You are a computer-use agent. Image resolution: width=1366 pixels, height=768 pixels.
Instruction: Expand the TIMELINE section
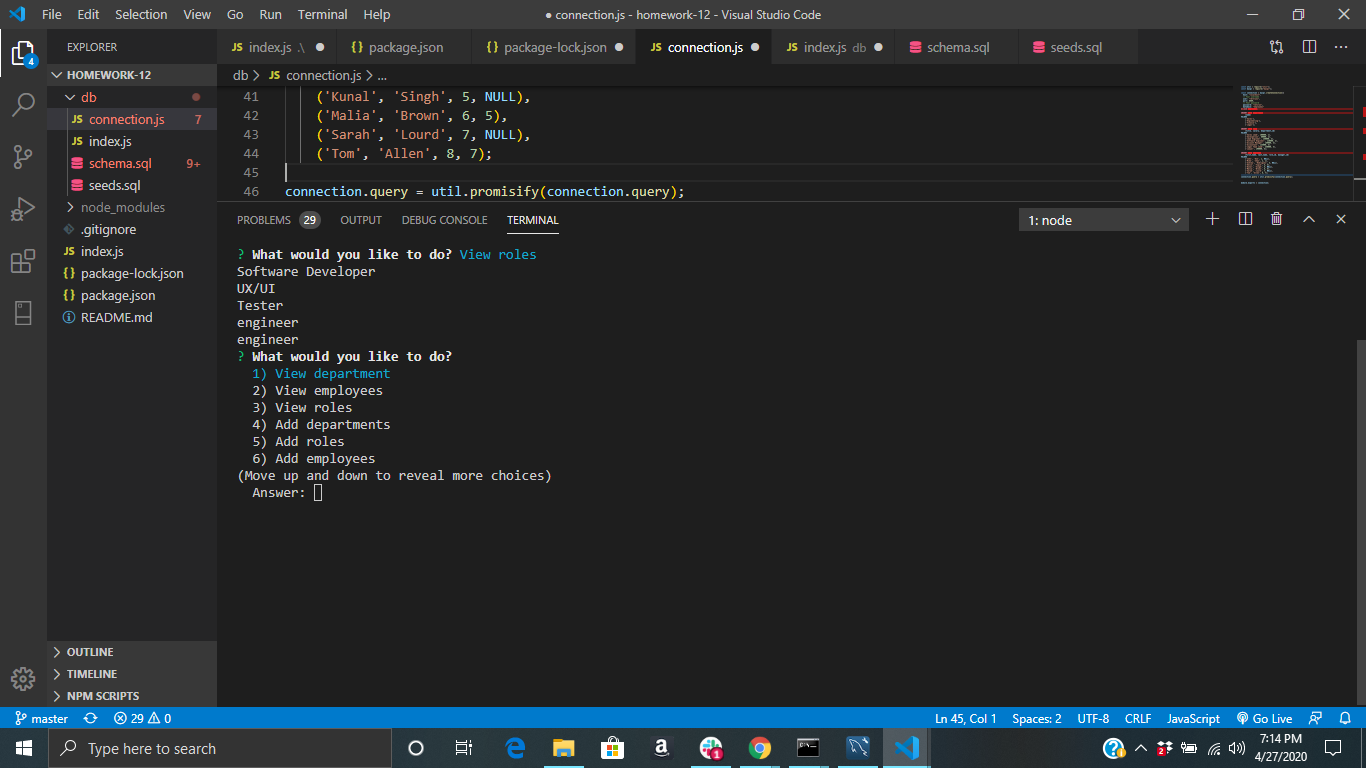132,674
